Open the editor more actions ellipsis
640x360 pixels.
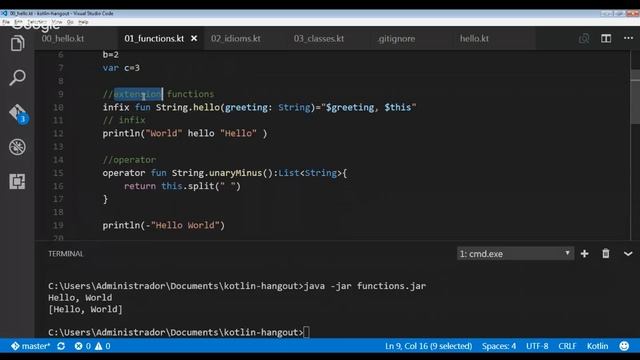[629, 38]
